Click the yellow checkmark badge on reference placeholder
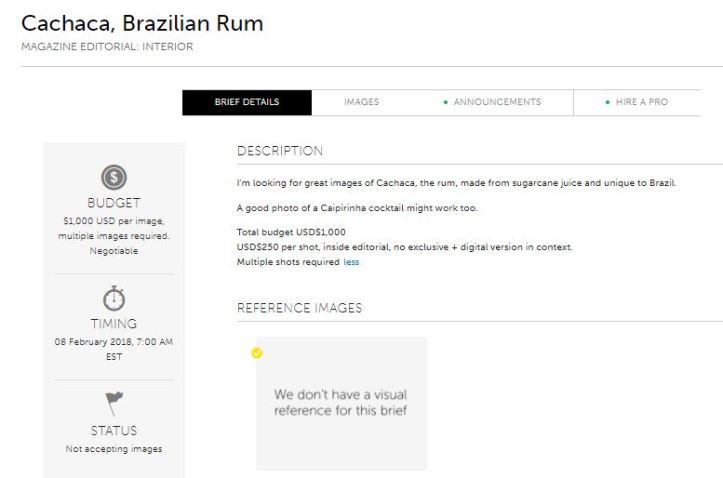This screenshot has width=723, height=478. [x=257, y=353]
